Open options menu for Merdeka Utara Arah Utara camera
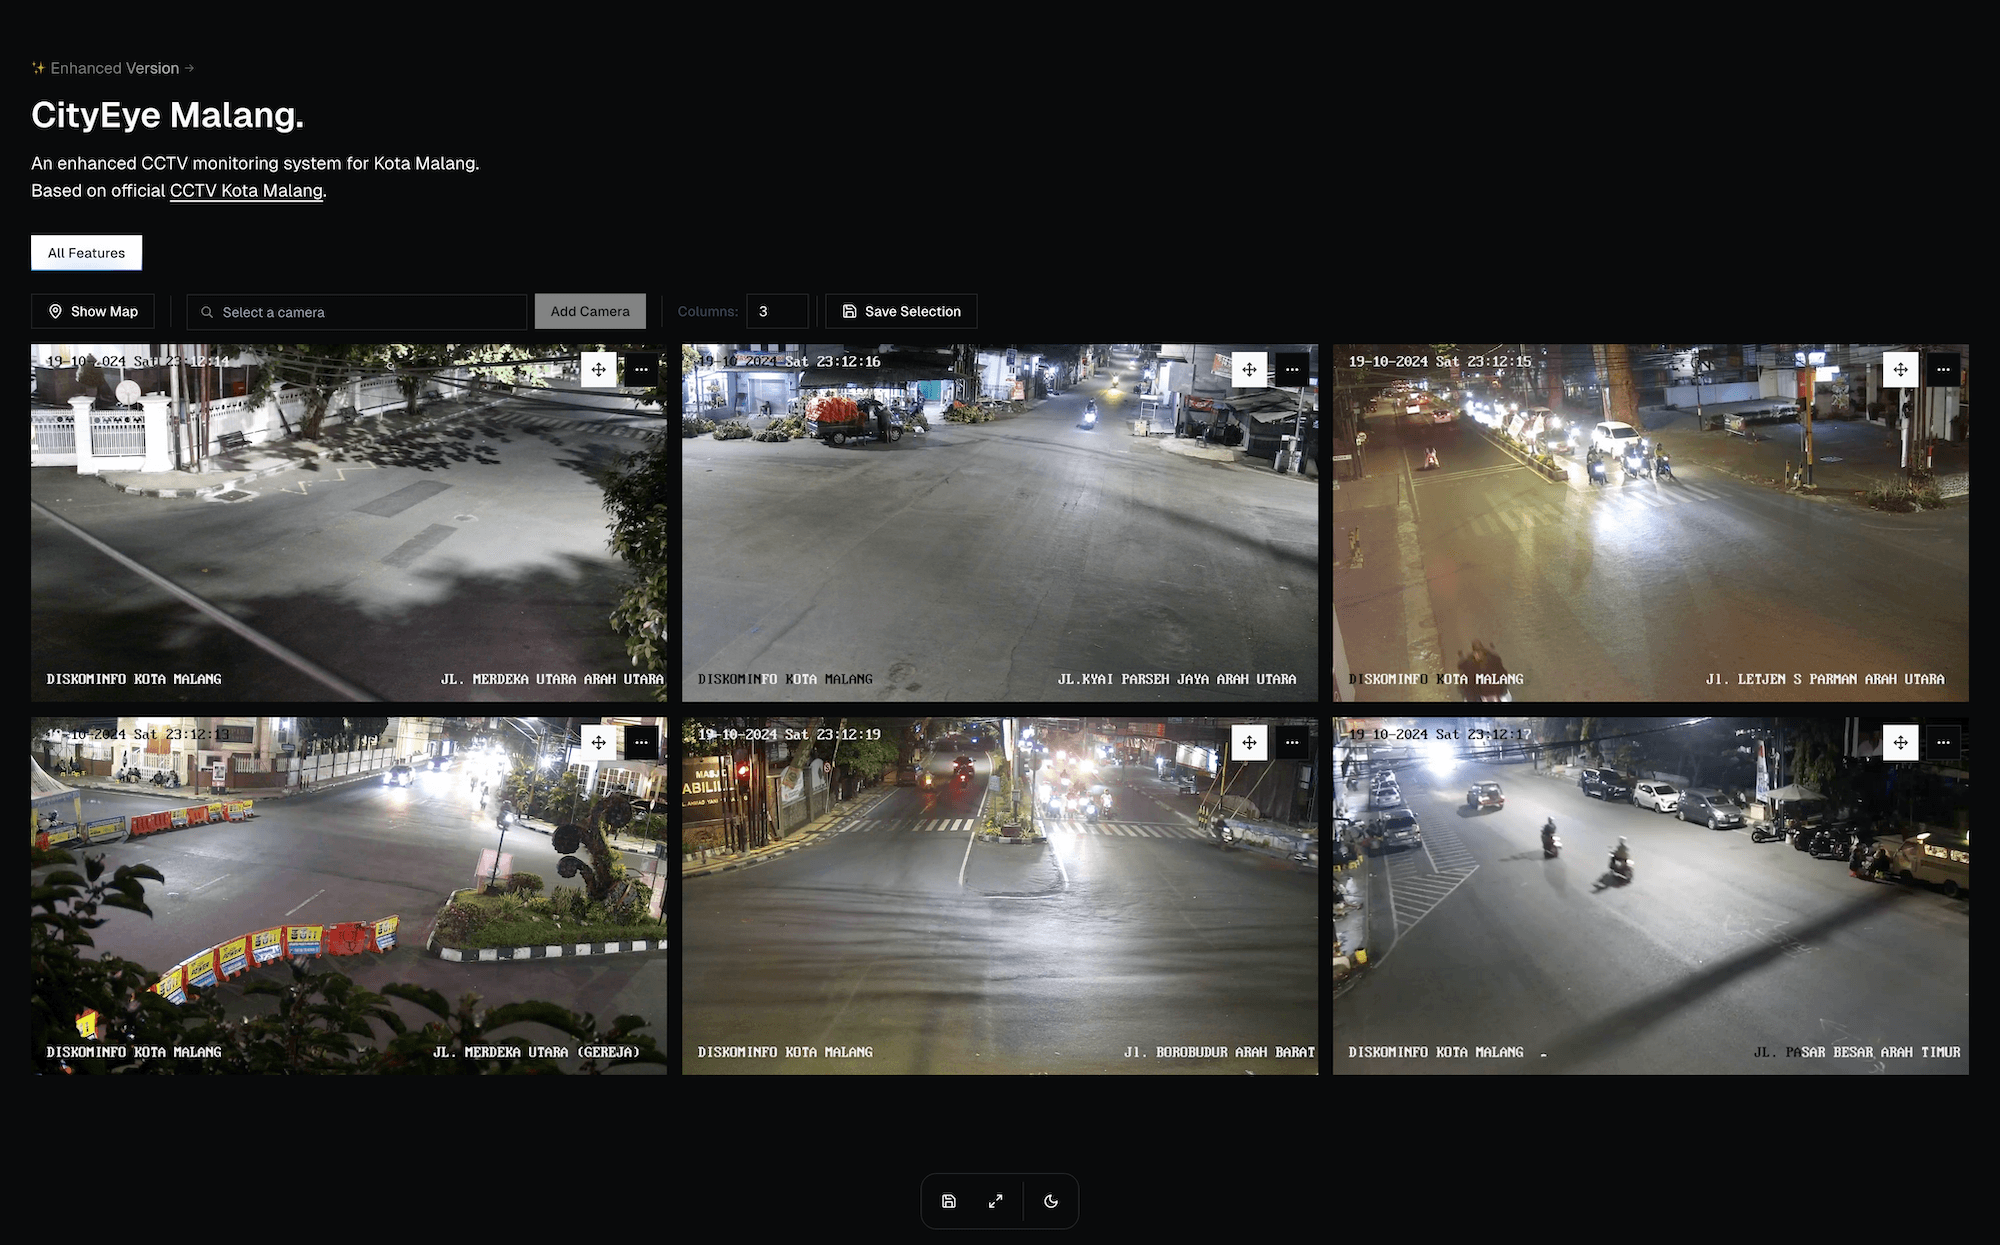2000x1245 pixels. pos(641,370)
